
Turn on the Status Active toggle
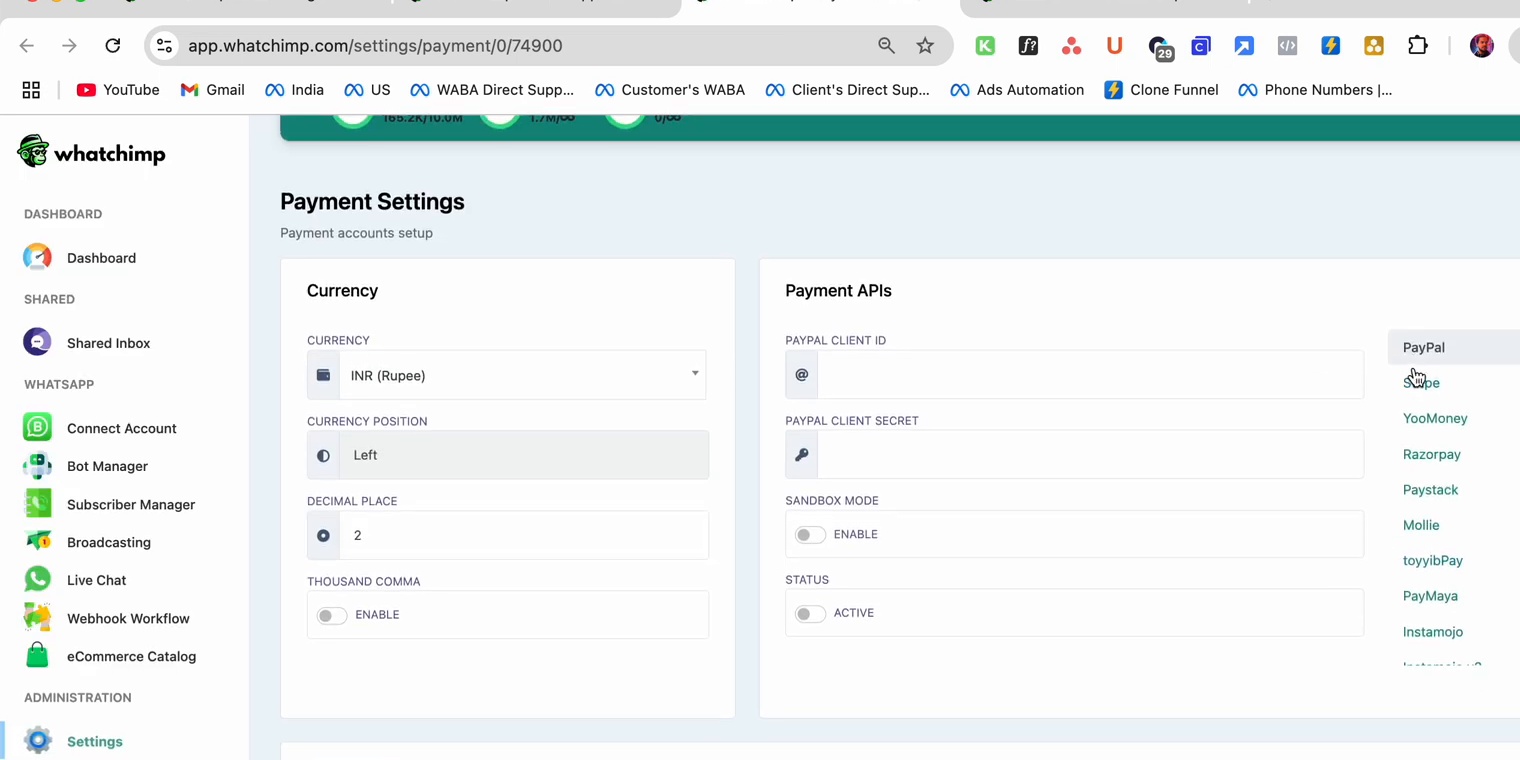(810, 613)
